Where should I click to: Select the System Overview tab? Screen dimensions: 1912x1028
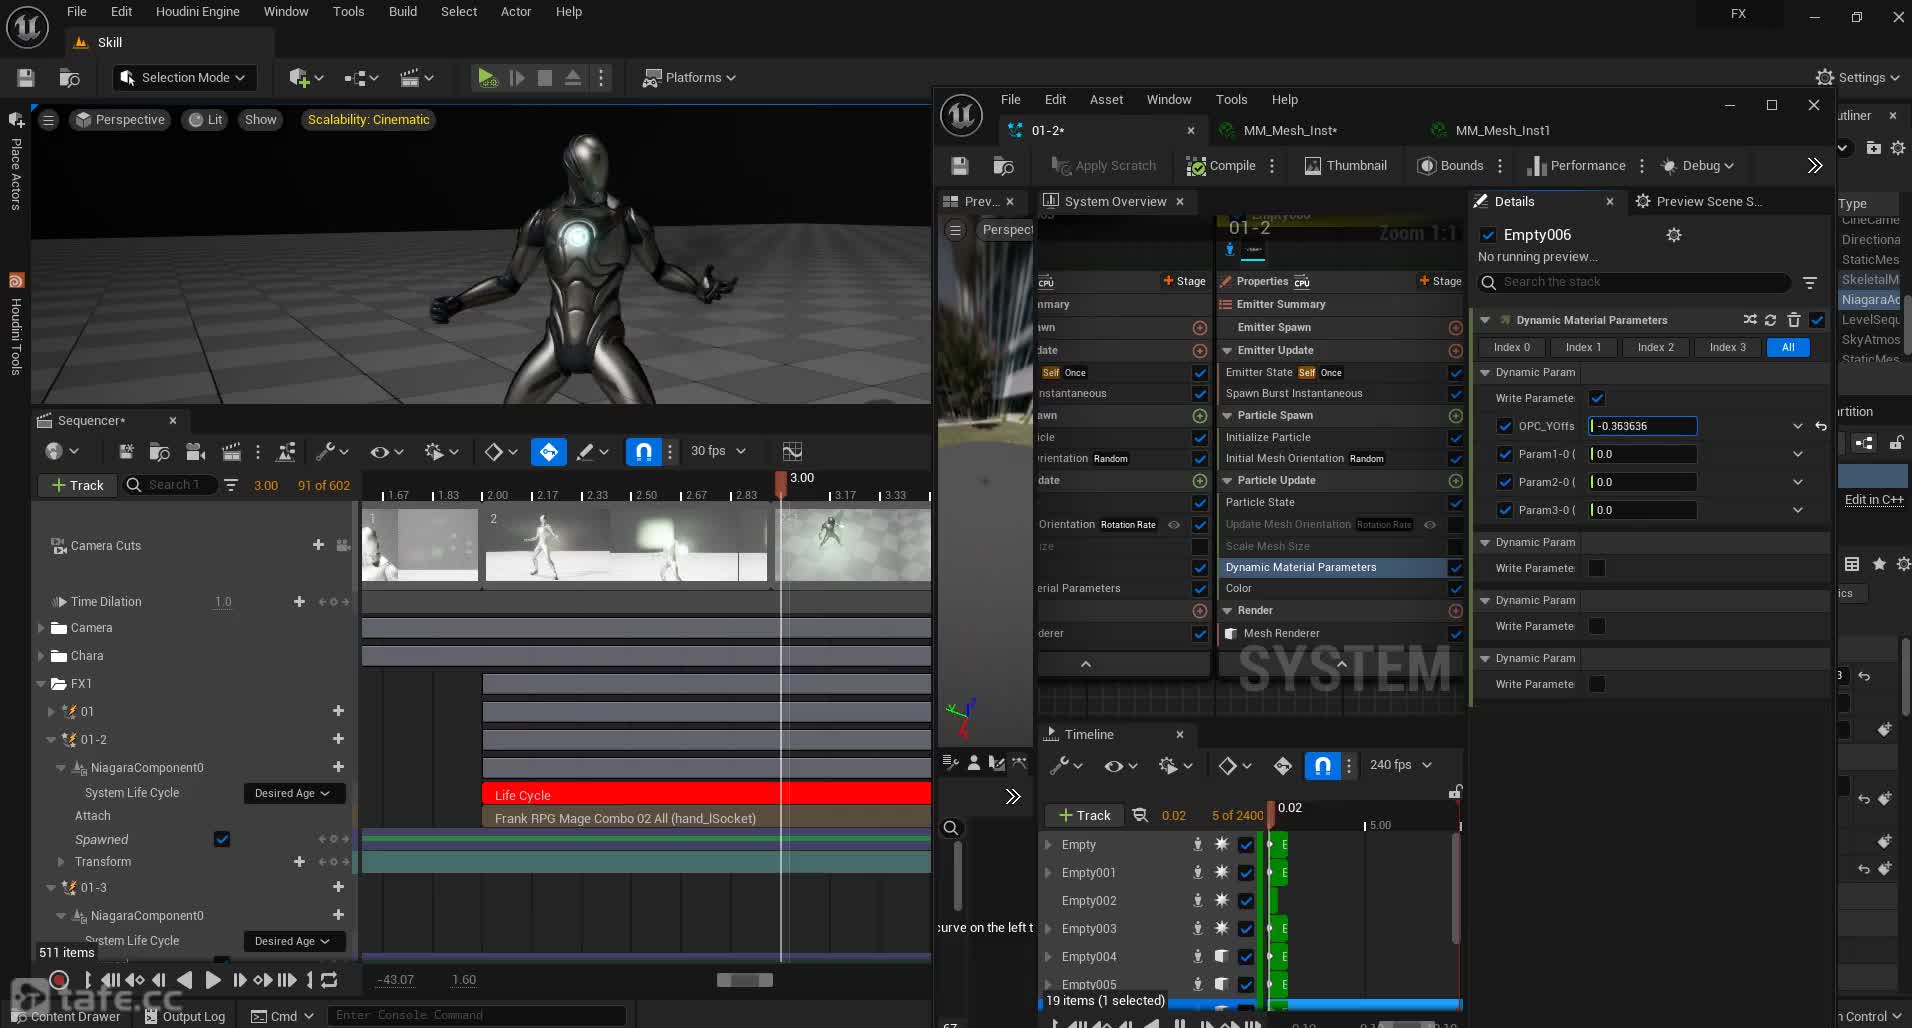click(x=1114, y=202)
